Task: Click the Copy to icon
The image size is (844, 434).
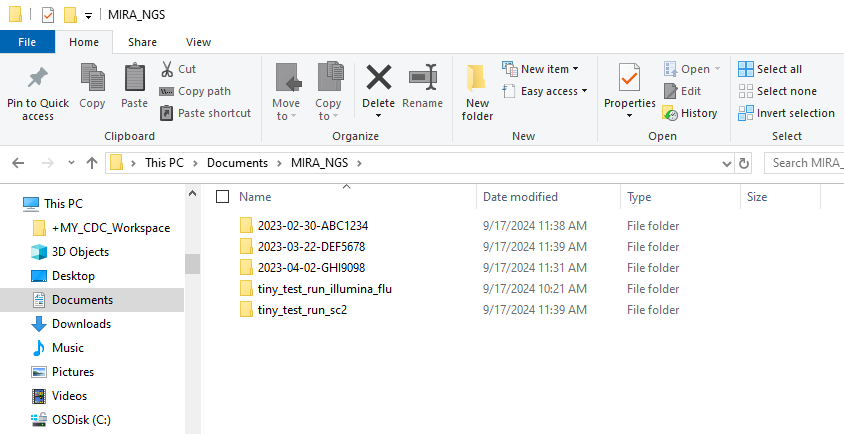Action: coord(329,76)
